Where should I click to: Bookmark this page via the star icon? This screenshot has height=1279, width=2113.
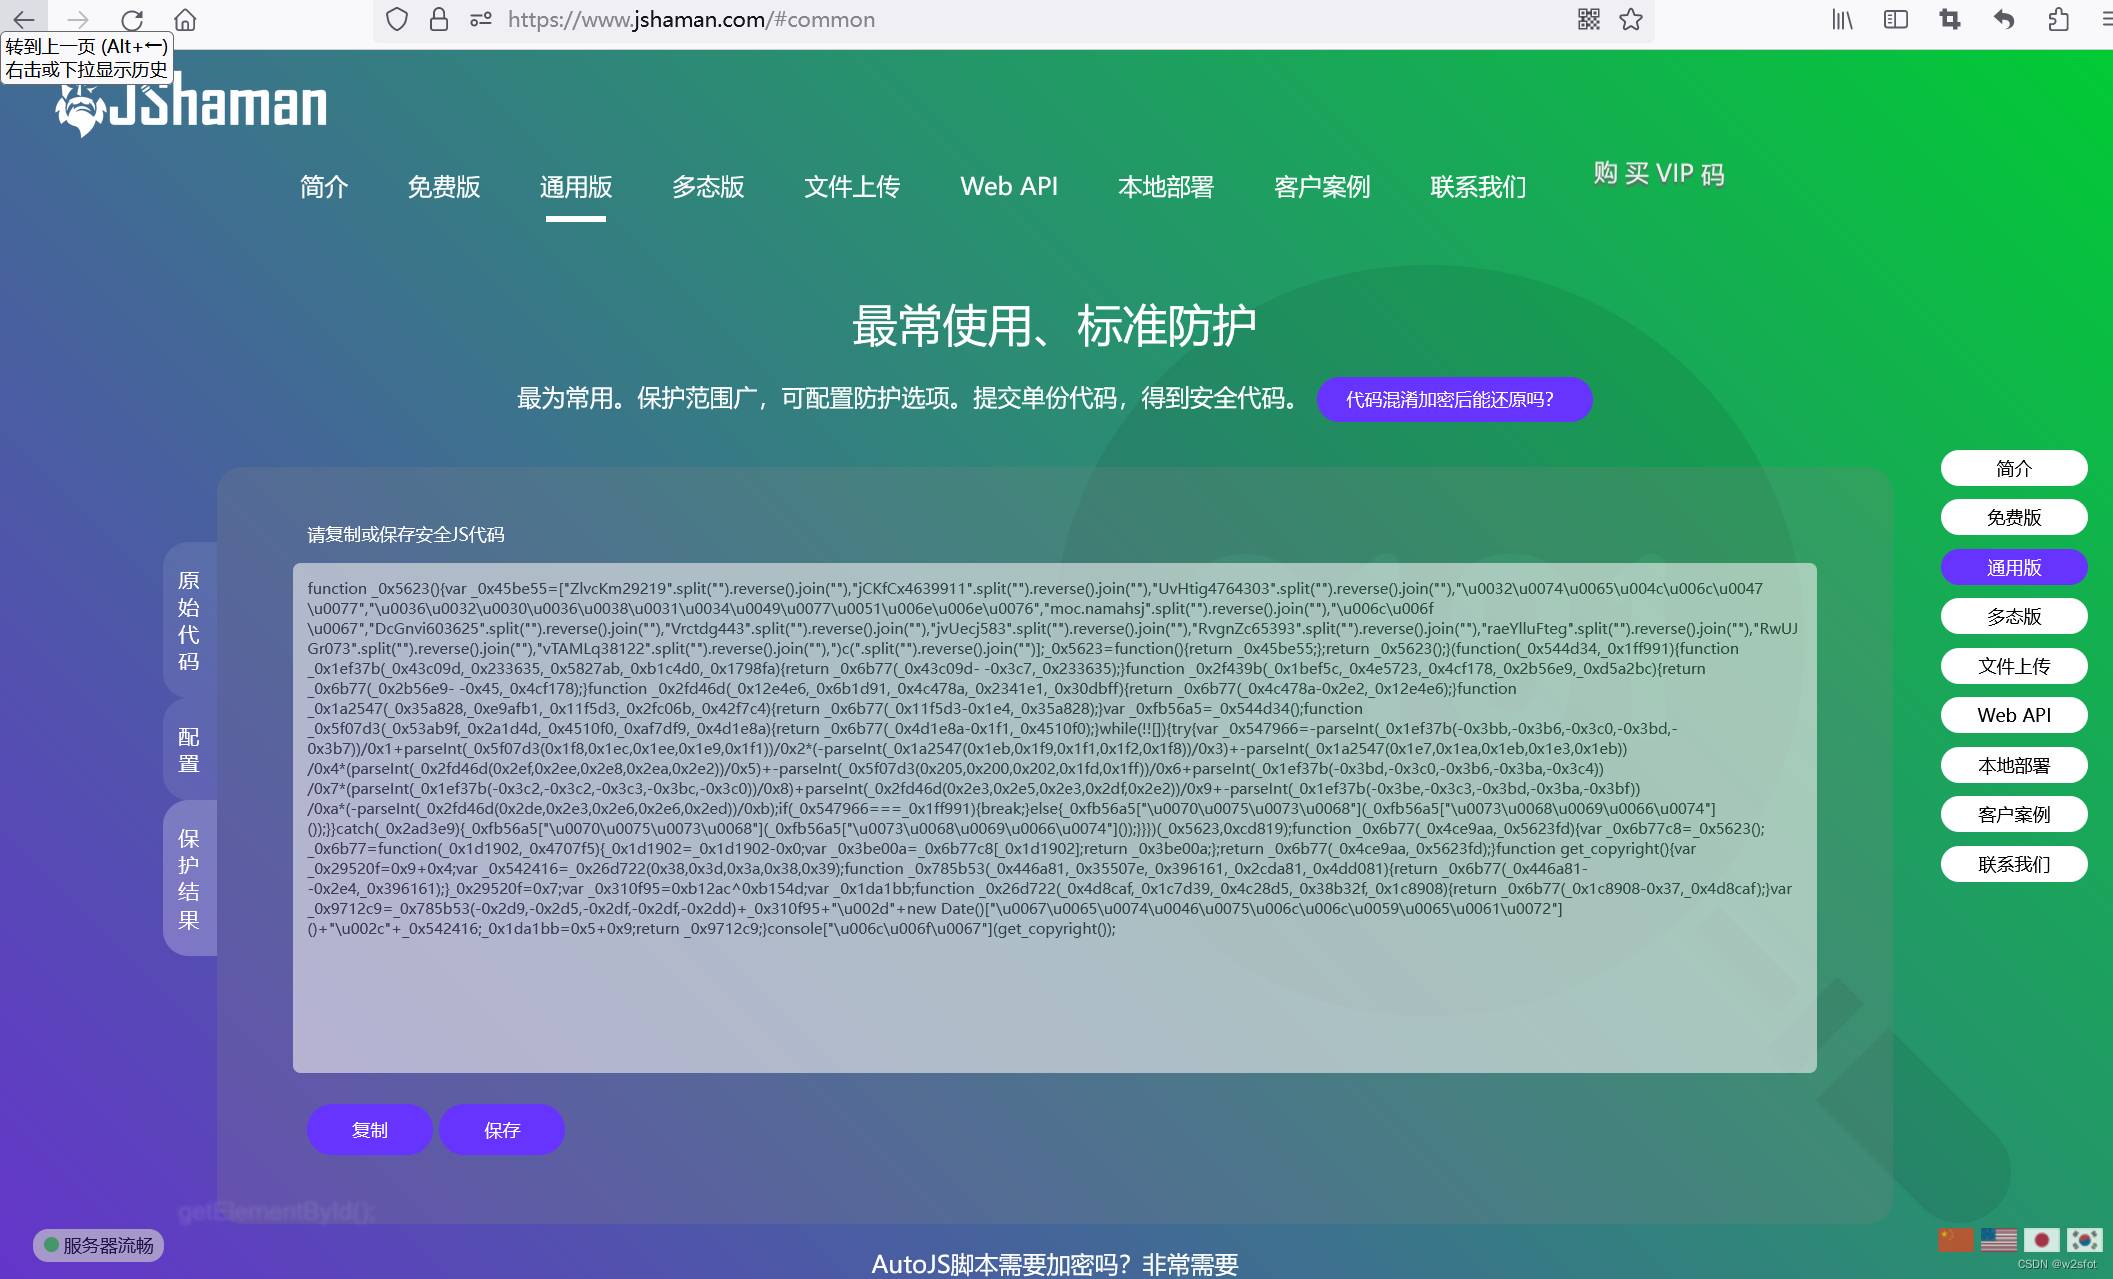[1631, 19]
